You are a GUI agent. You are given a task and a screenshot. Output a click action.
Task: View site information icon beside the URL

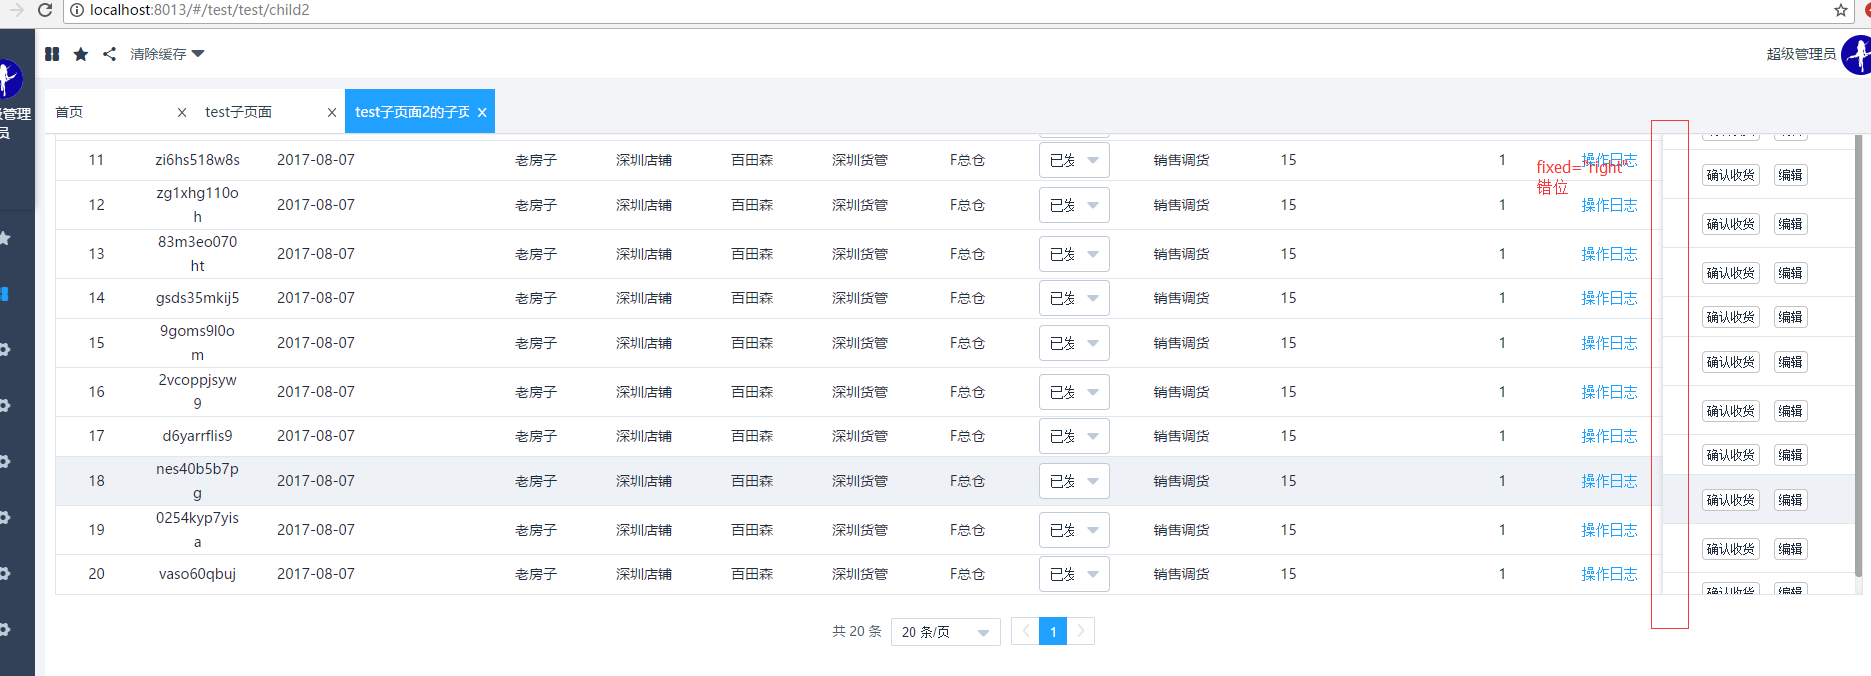click(77, 10)
